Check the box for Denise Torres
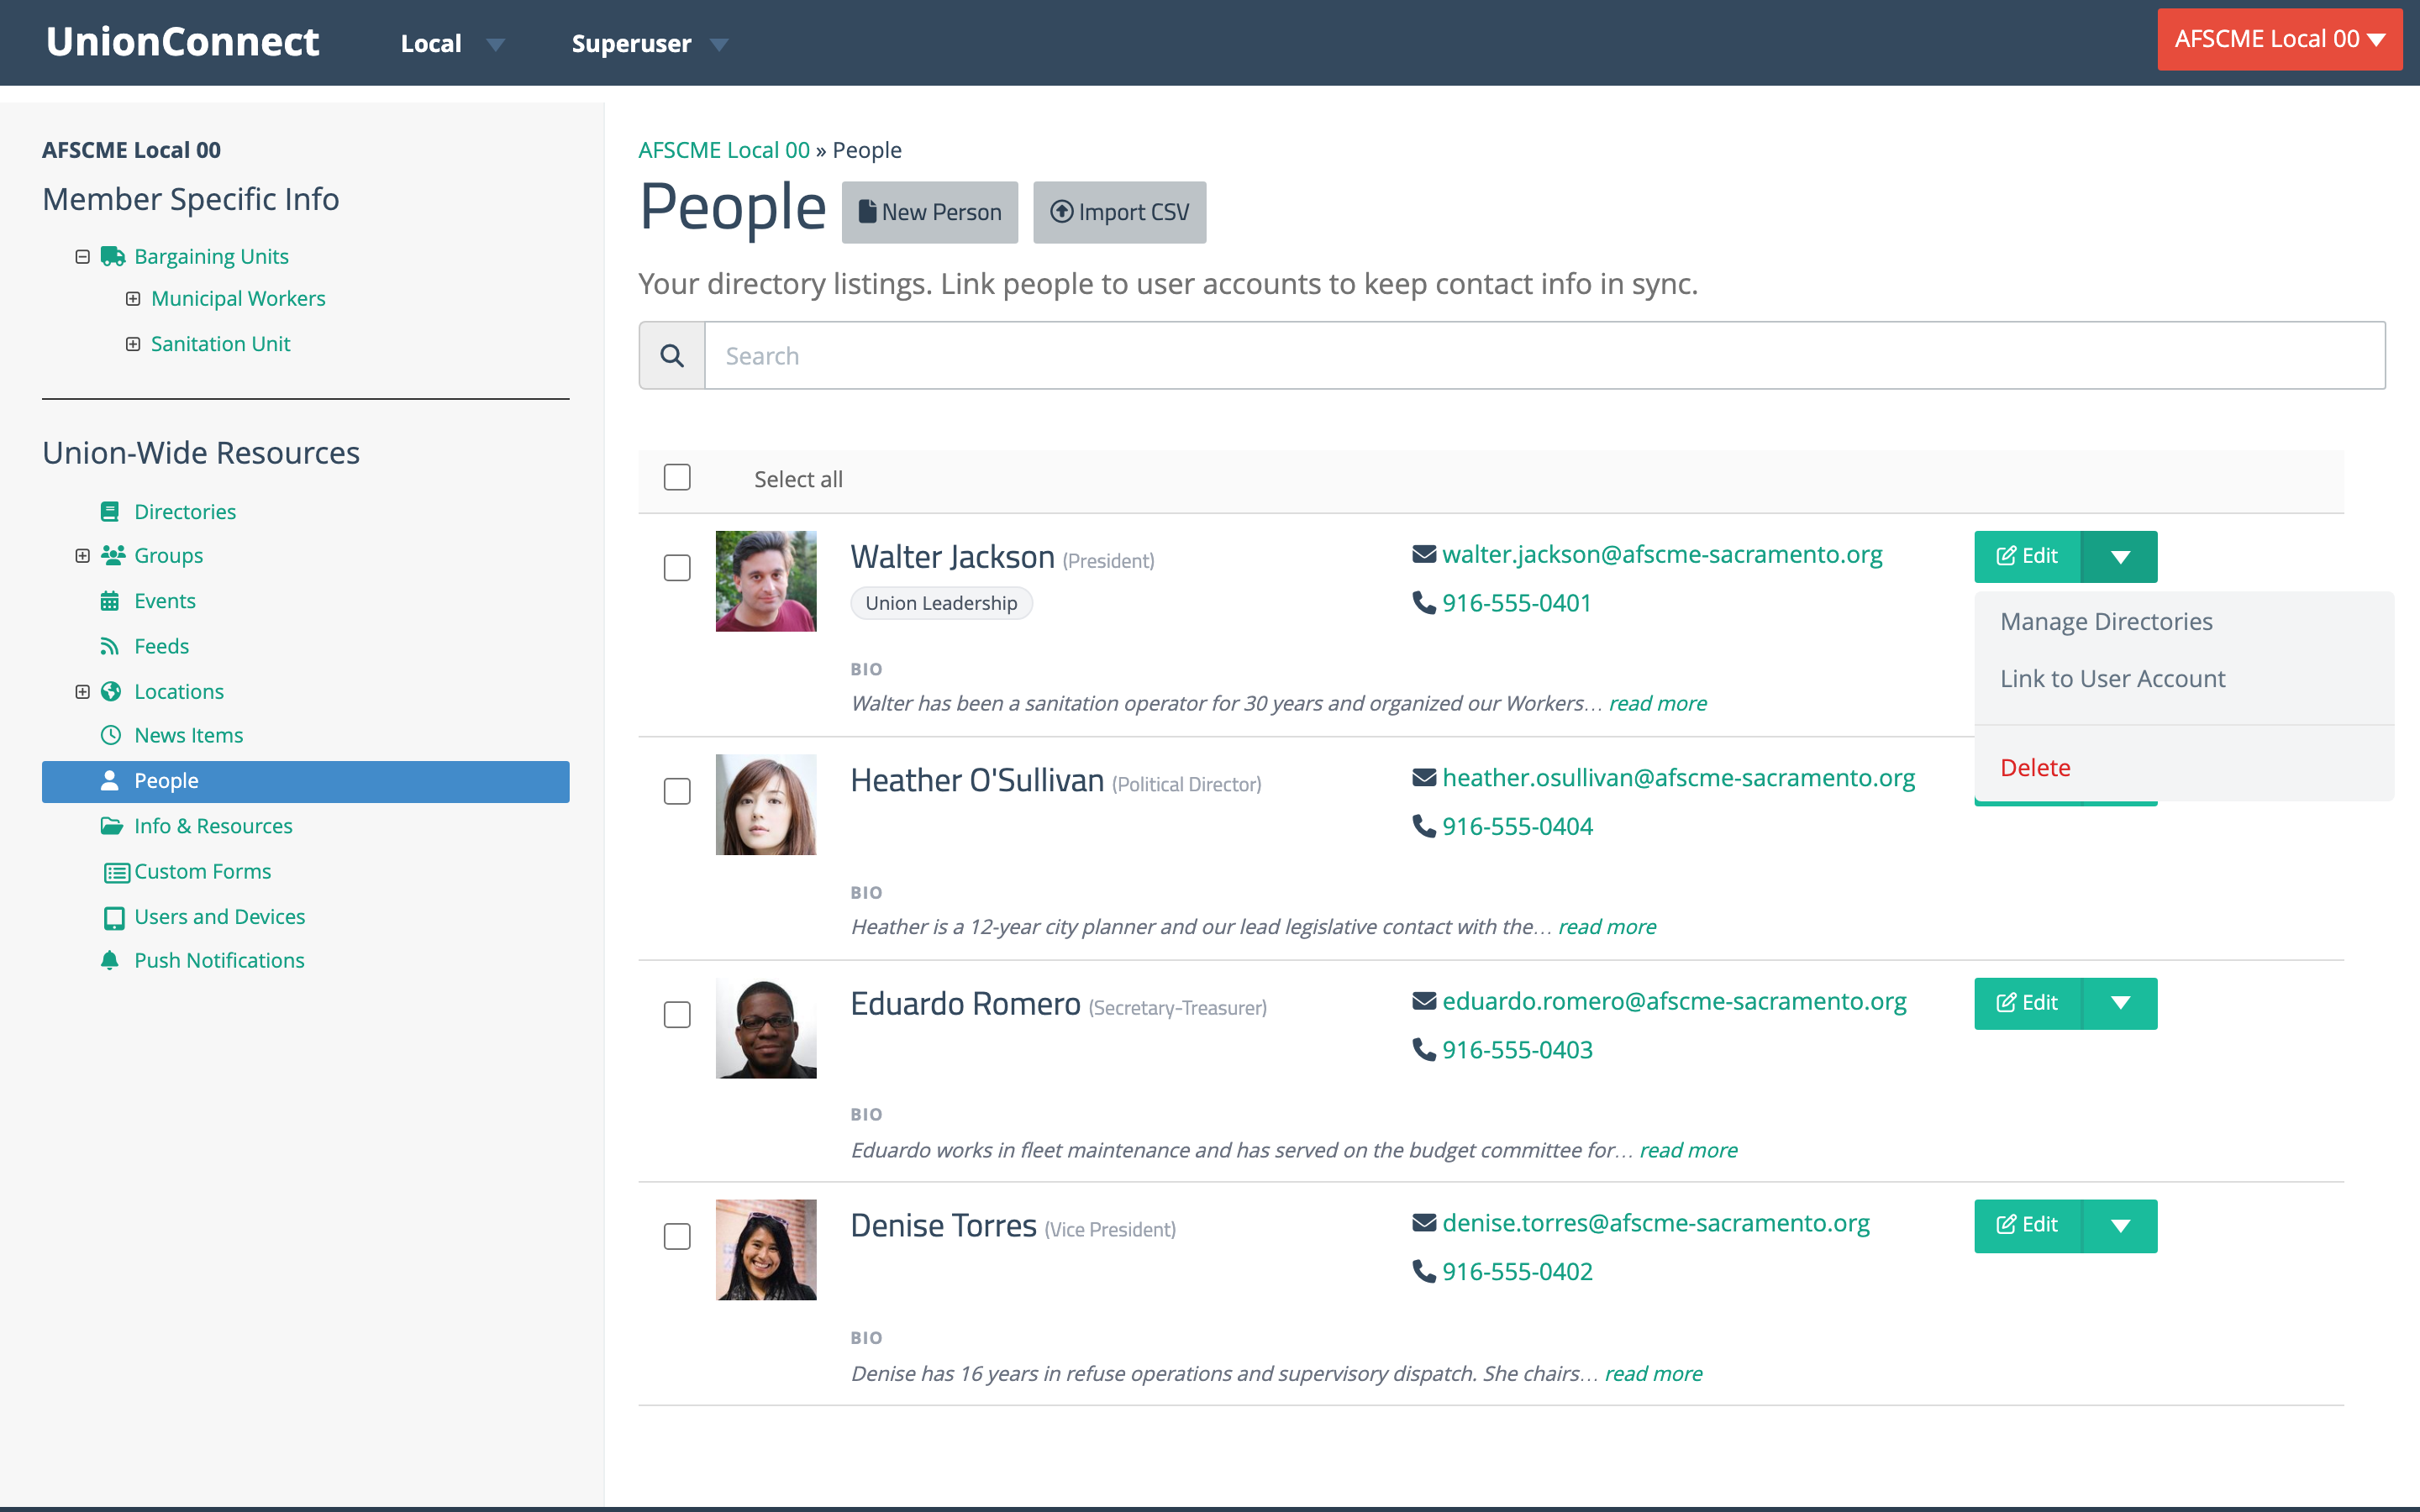The width and height of the screenshot is (2420, 1512). tap(677, 1237)
